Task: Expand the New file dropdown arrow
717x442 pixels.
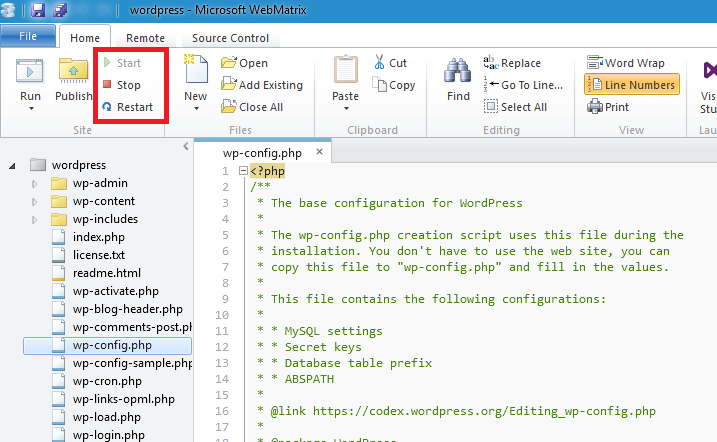Action: tap(196, 109)
